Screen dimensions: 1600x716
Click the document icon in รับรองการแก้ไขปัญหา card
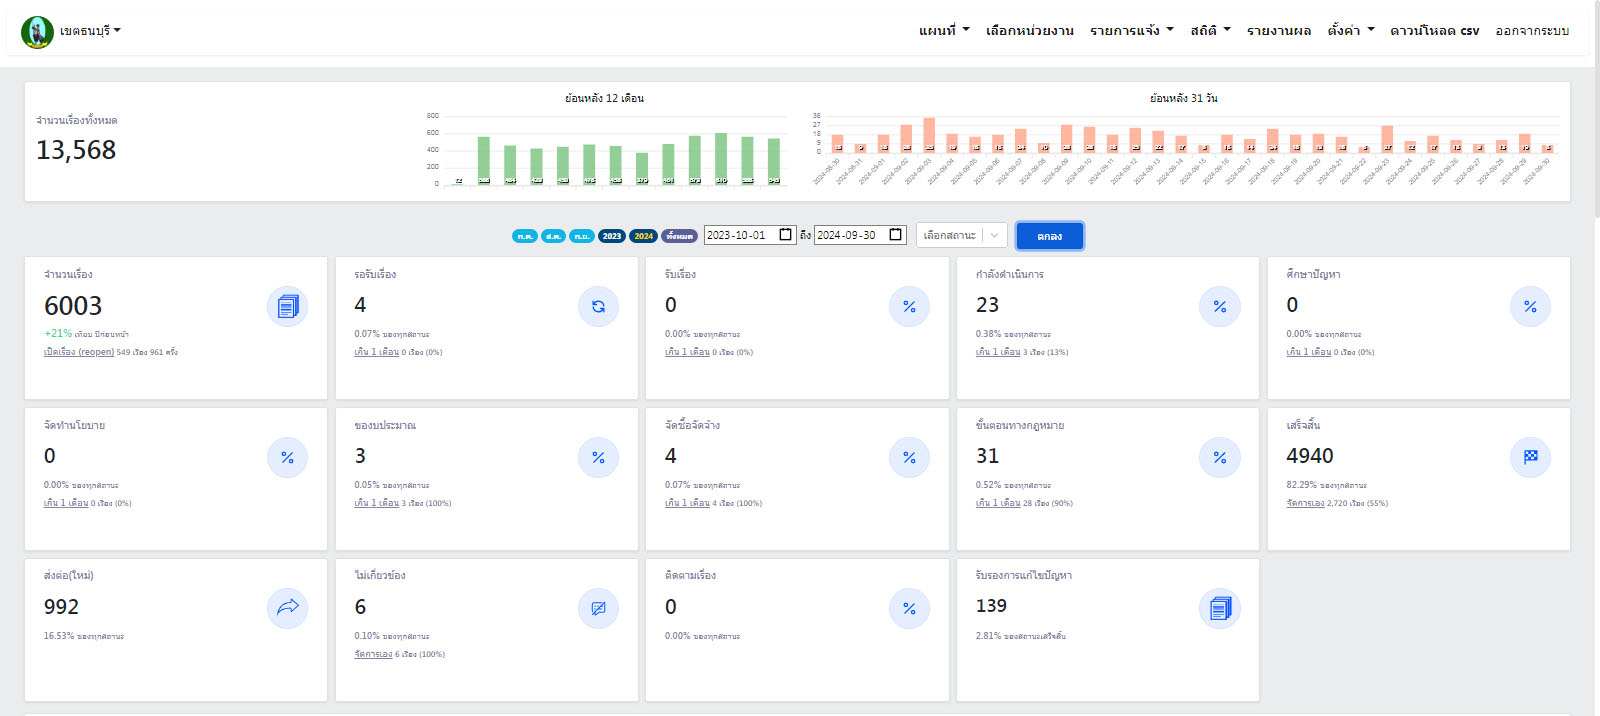[x=1219, y=608]
